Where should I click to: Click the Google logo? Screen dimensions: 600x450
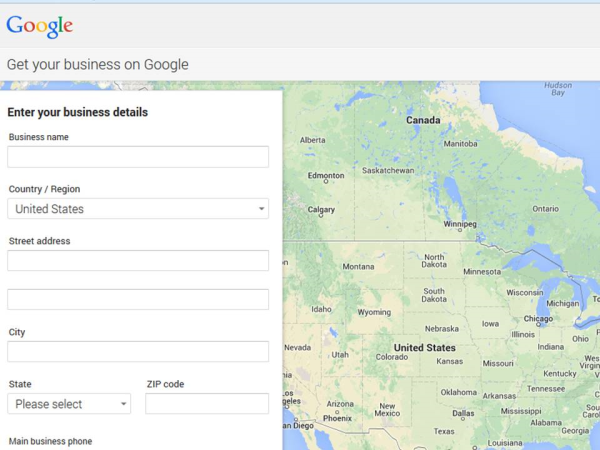[39, 26]
